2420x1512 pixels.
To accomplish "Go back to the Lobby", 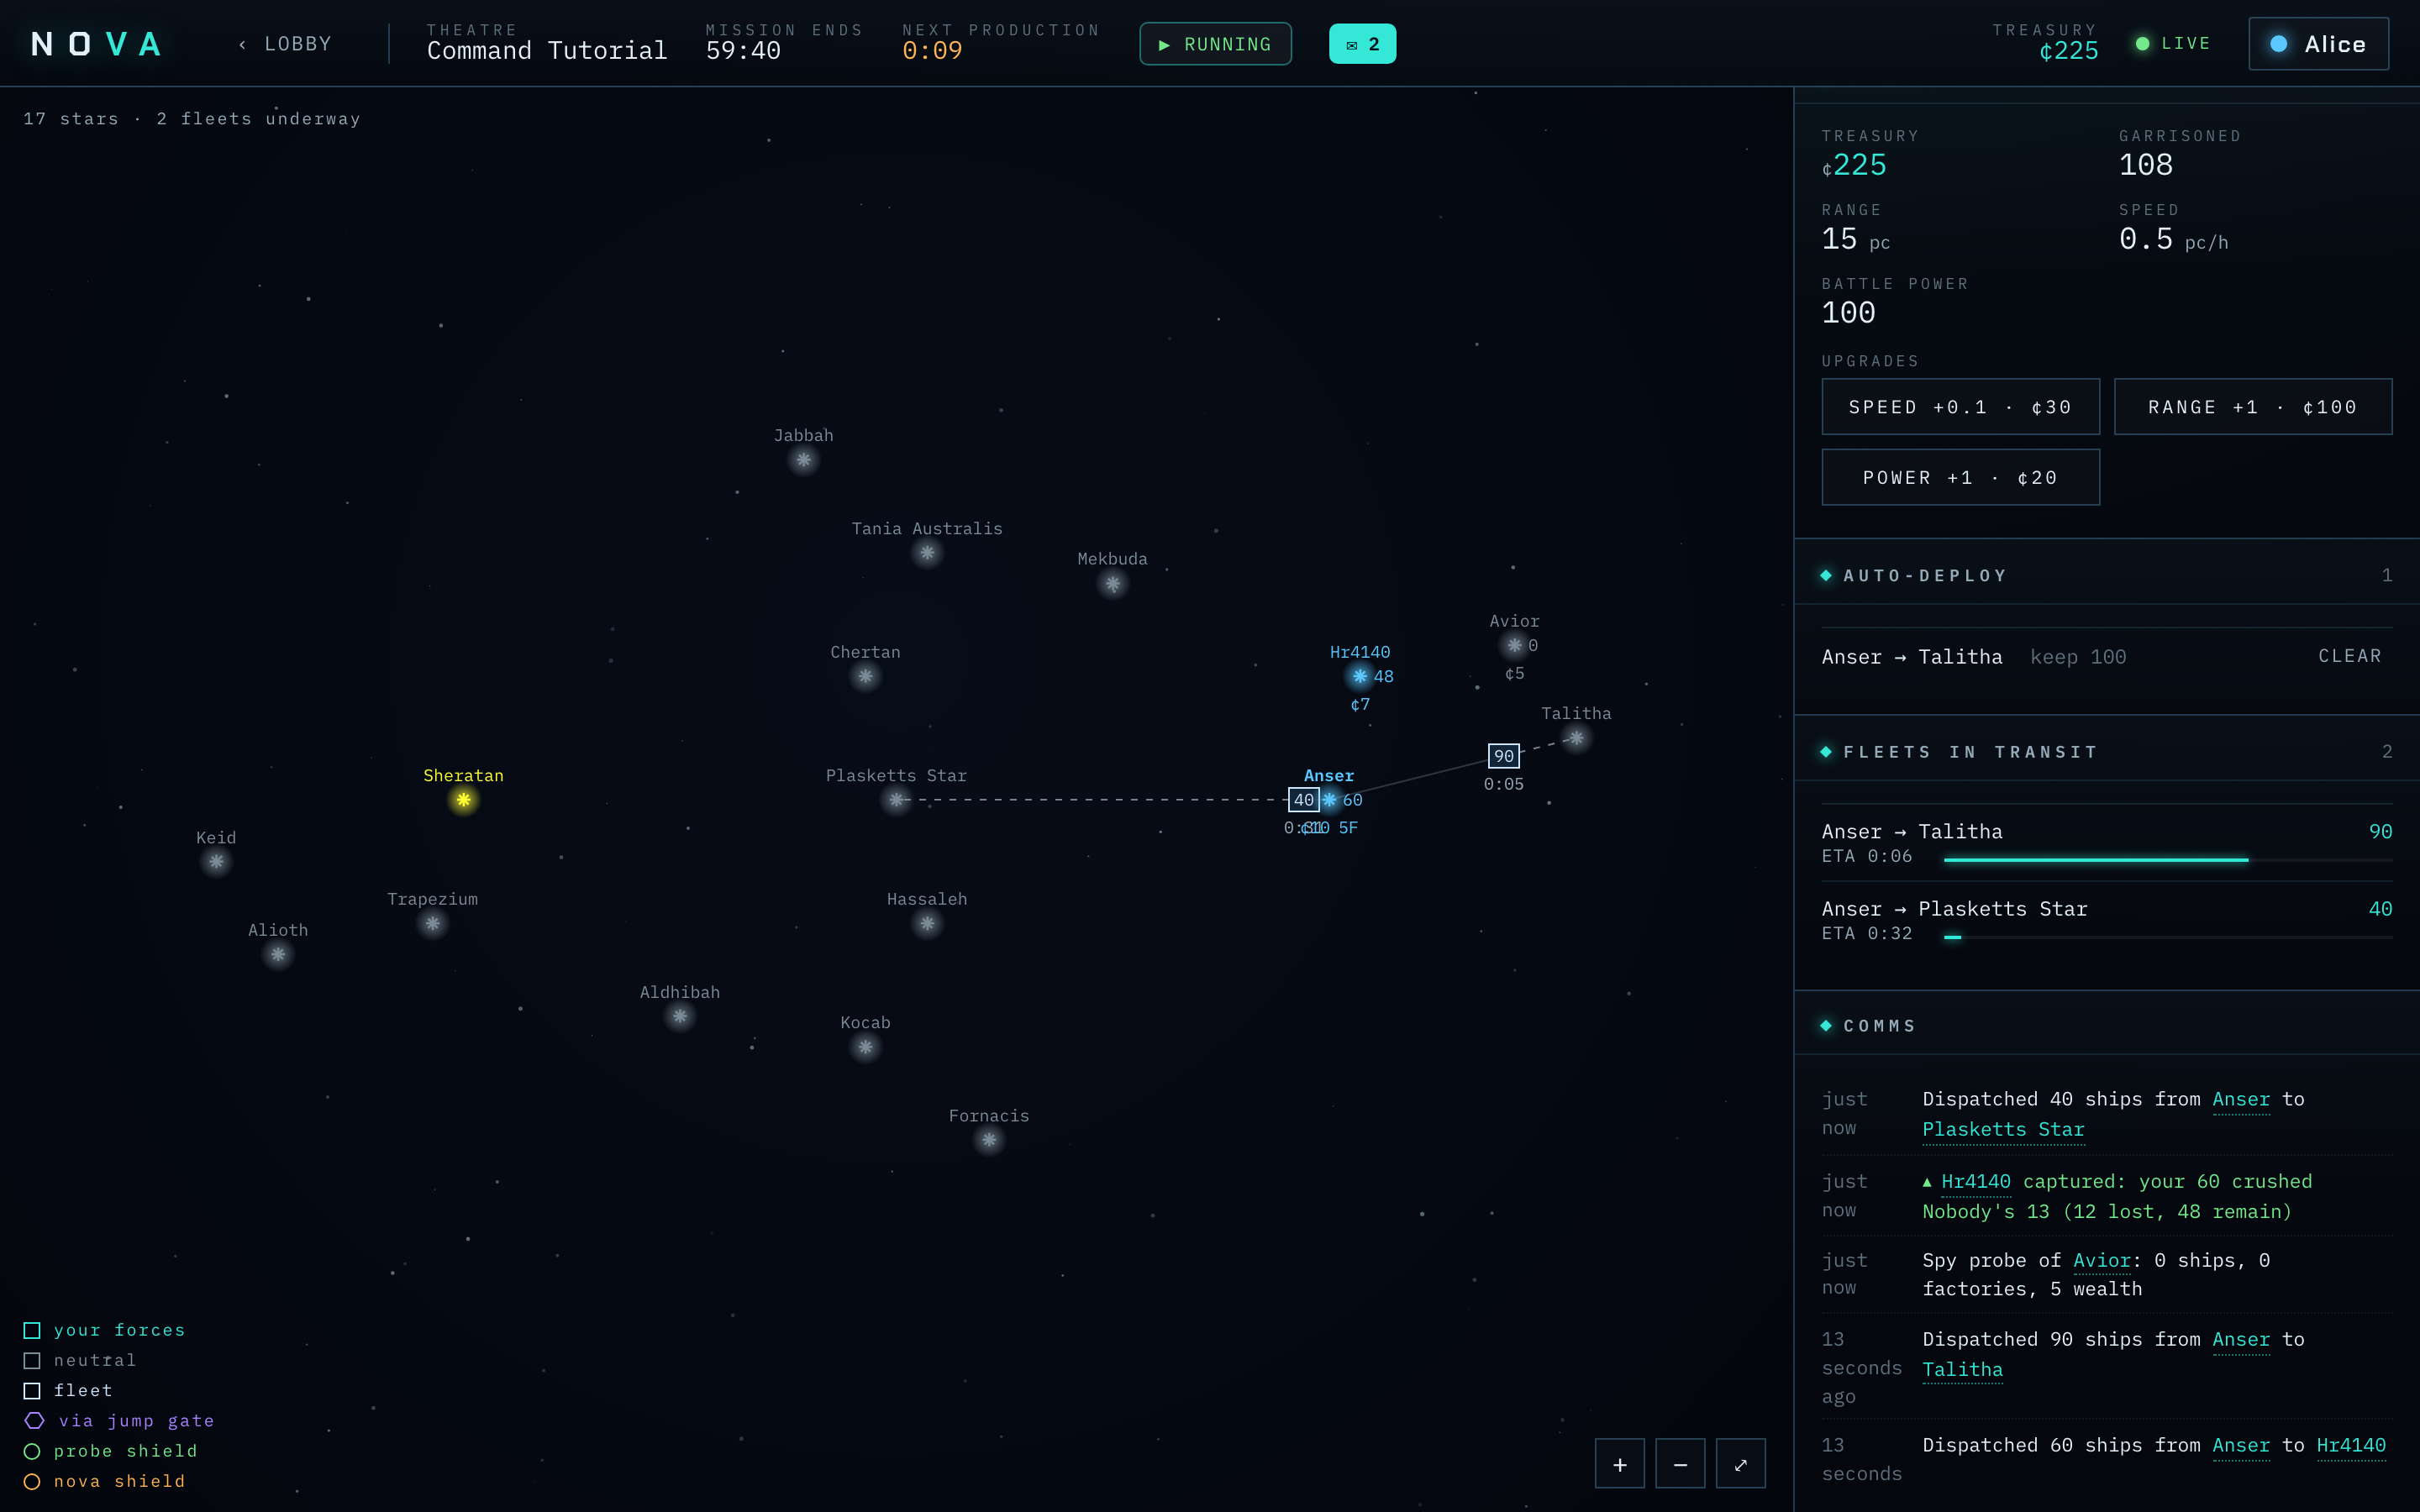I will click(x=285, y=44).
